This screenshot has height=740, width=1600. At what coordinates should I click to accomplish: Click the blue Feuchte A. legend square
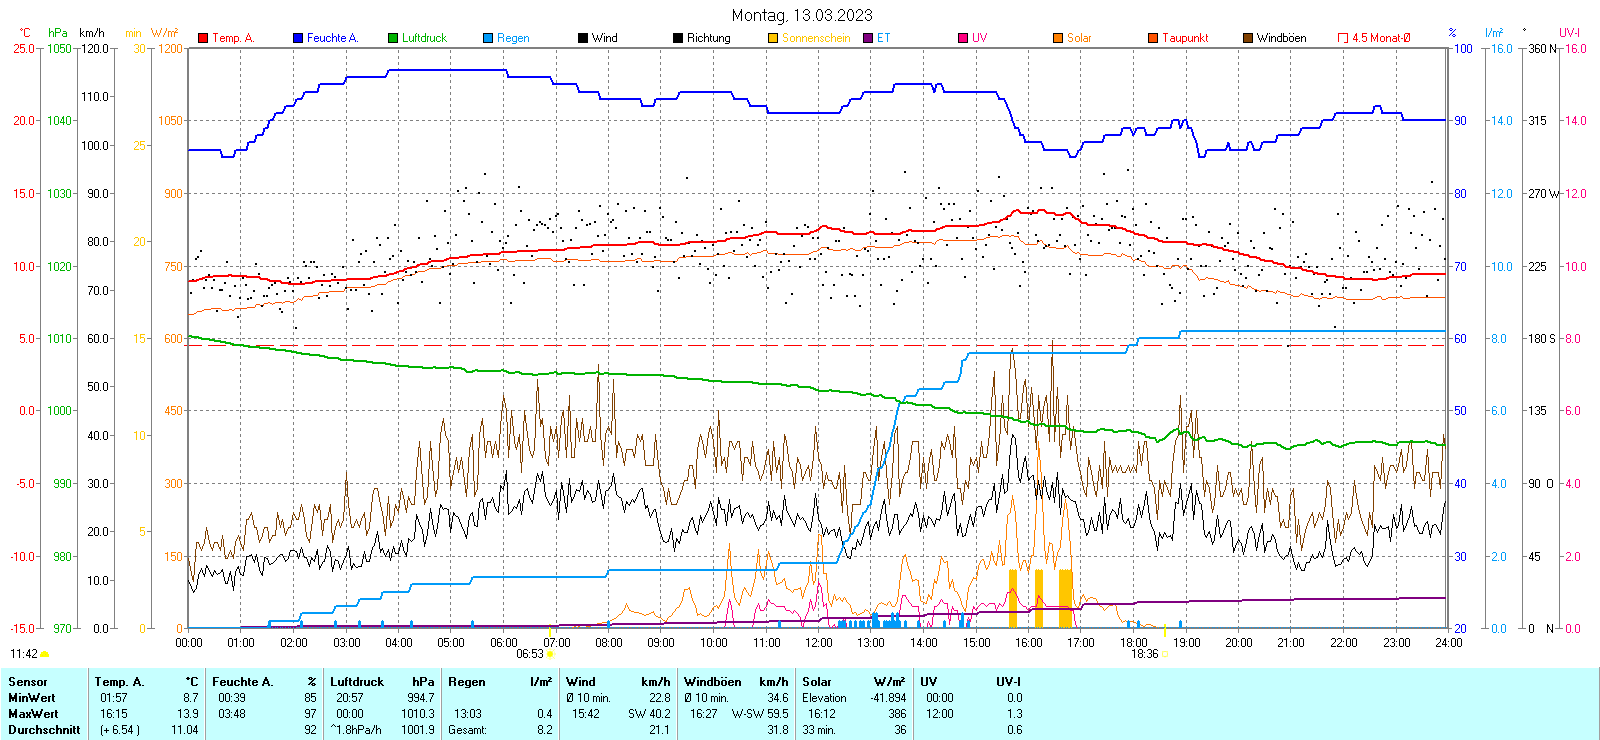(x=298, y=38)
